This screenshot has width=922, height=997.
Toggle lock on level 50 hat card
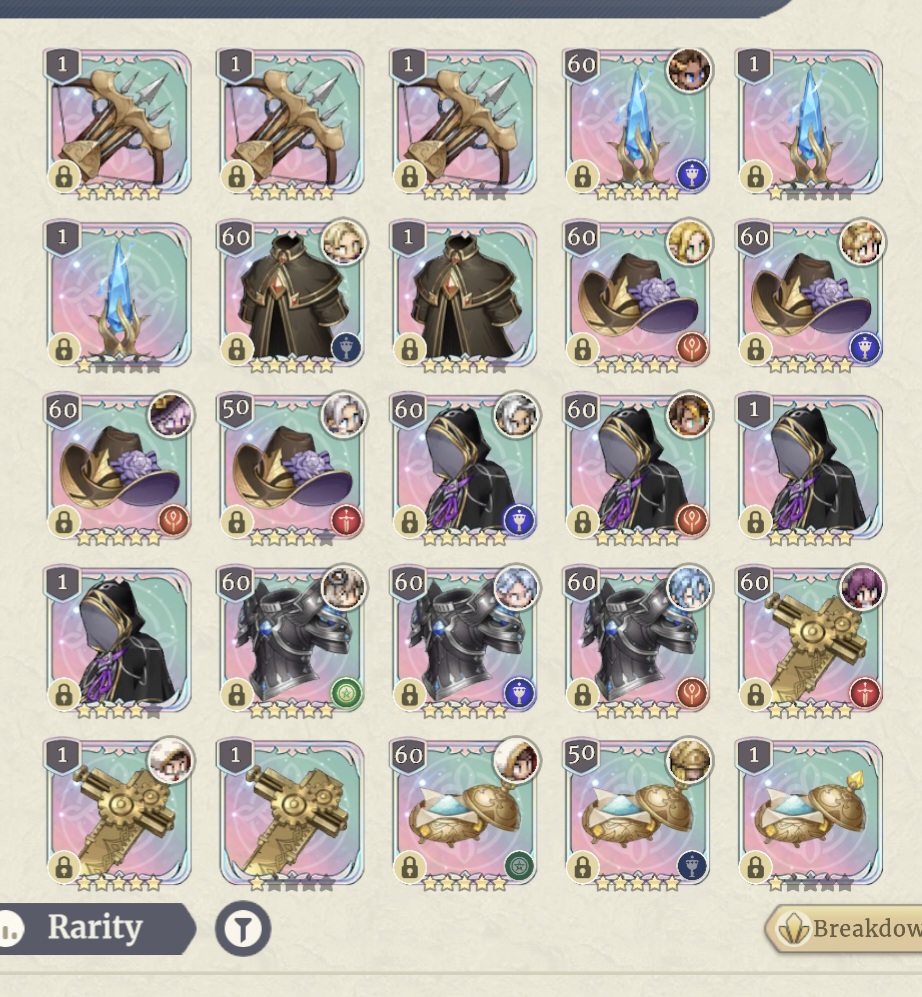point(237,522)
